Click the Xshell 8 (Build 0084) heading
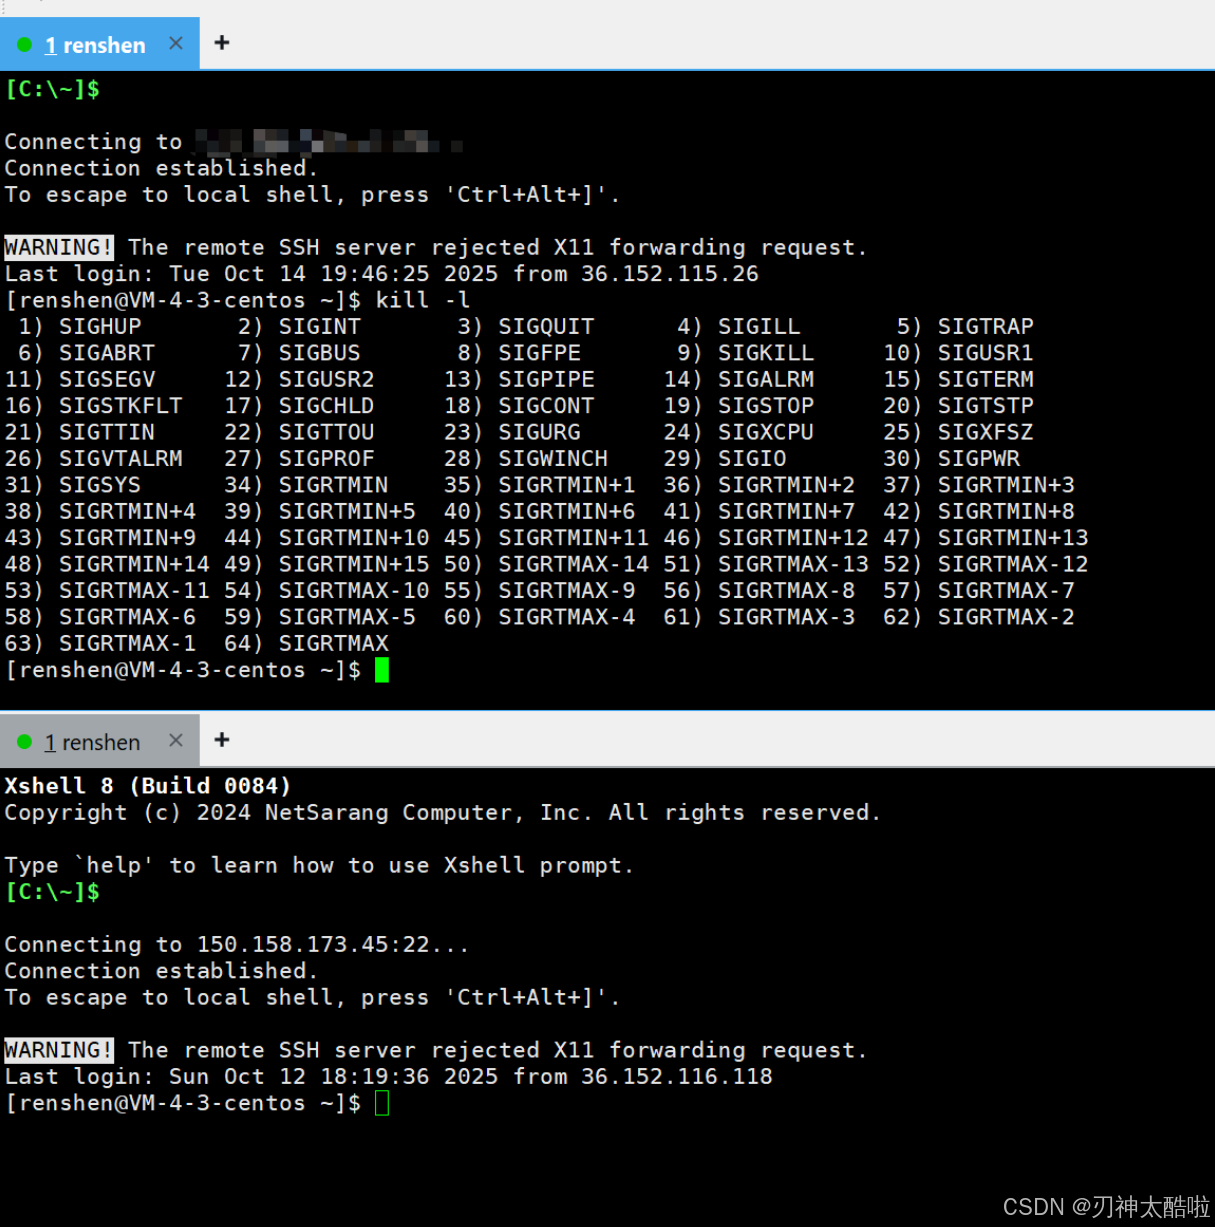 (x=147, y=786)
